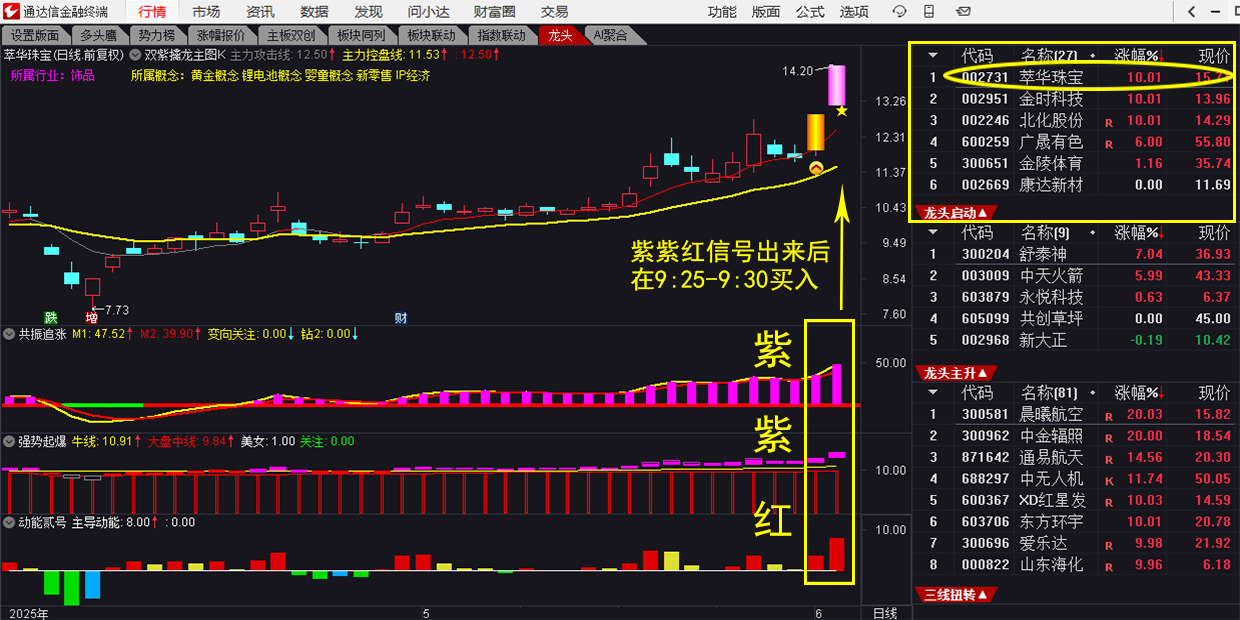Click the 日线 period button
The width and height of the screenshot is (1240, 620).
click(885, 612)
